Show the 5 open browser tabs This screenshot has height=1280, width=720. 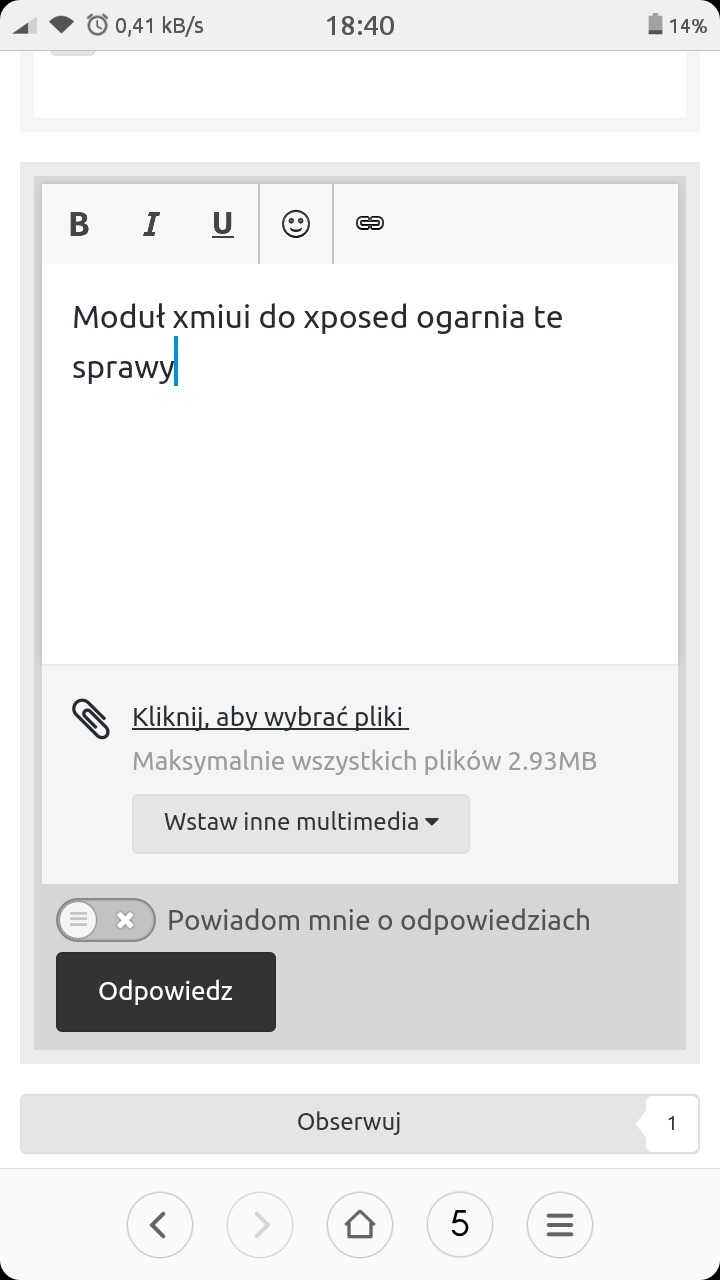click(x=460, y=1223)
